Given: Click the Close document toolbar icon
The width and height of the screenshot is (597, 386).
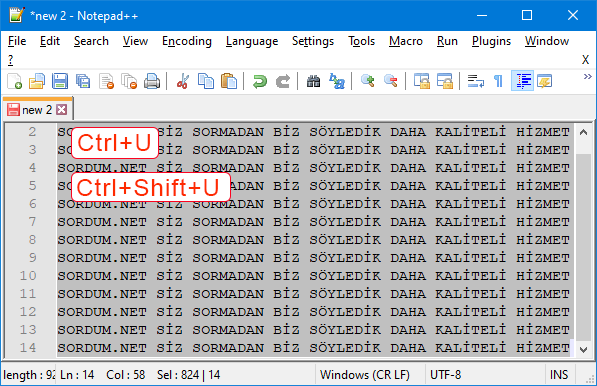Looking at the screenshot, I should [106, 81].
